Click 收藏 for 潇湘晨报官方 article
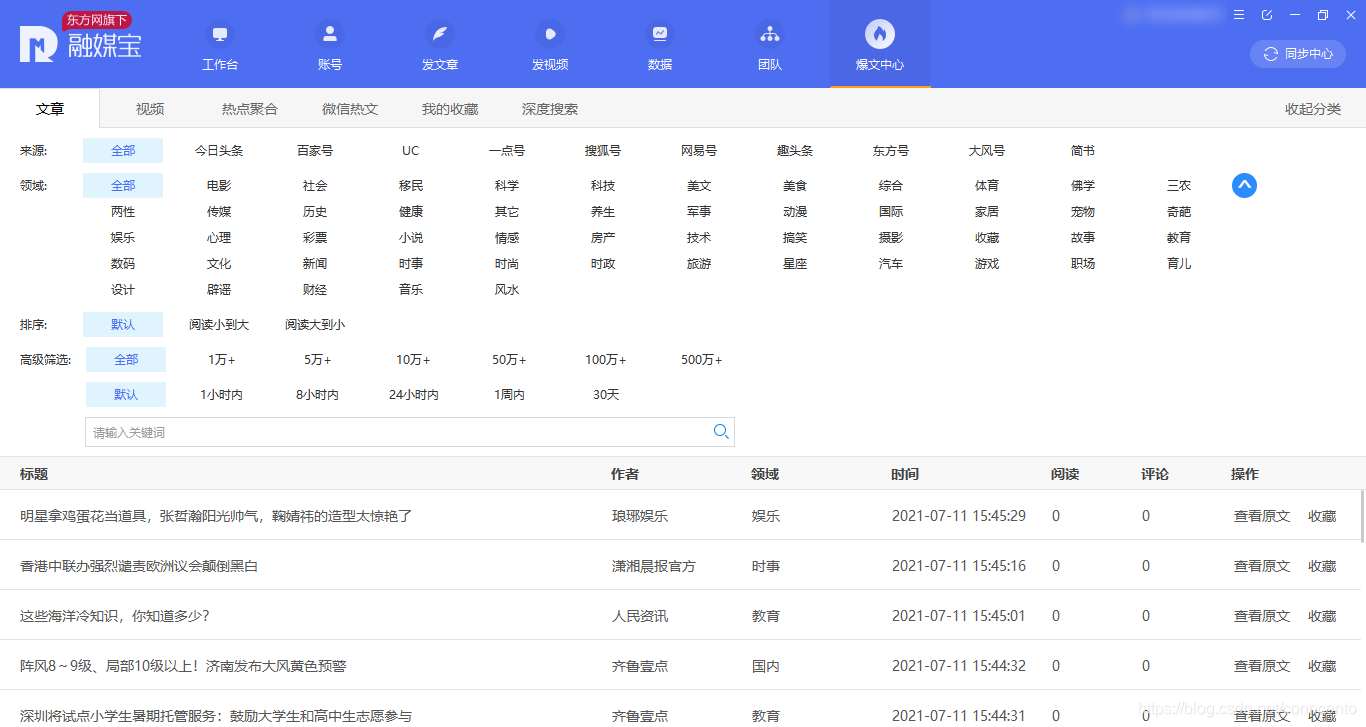 pyautogui.click(x=1322, y=566)
